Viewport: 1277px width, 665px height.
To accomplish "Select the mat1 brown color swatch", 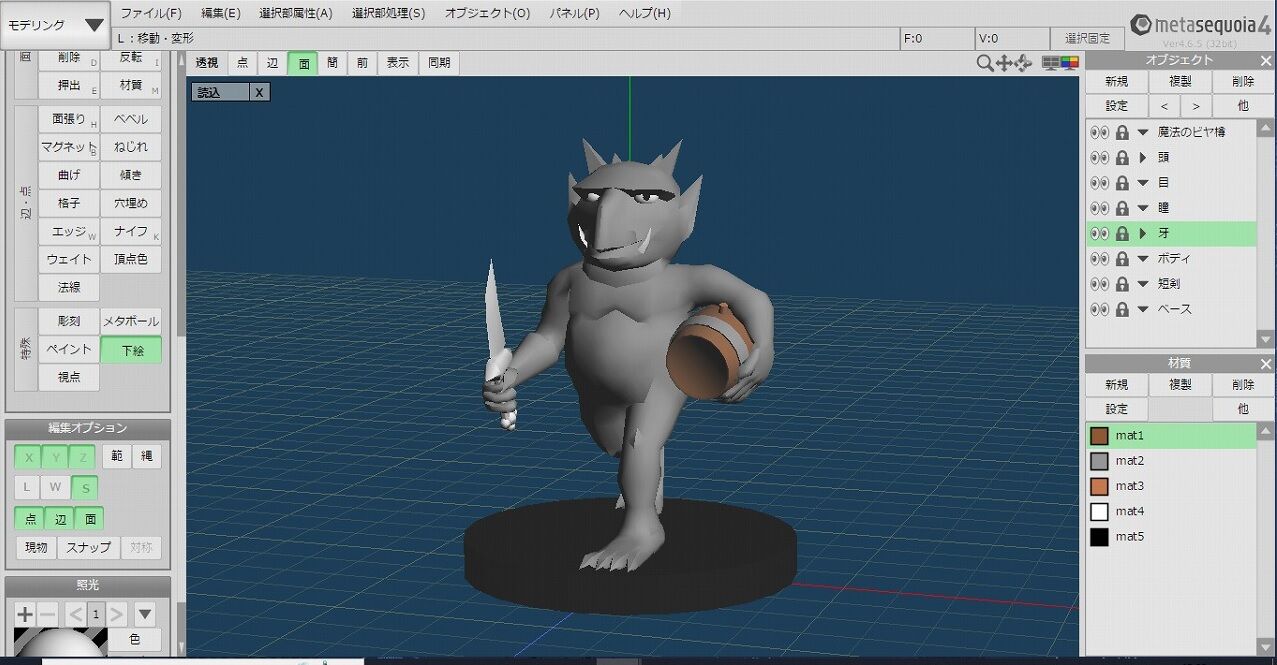I will coord(1100,436).
